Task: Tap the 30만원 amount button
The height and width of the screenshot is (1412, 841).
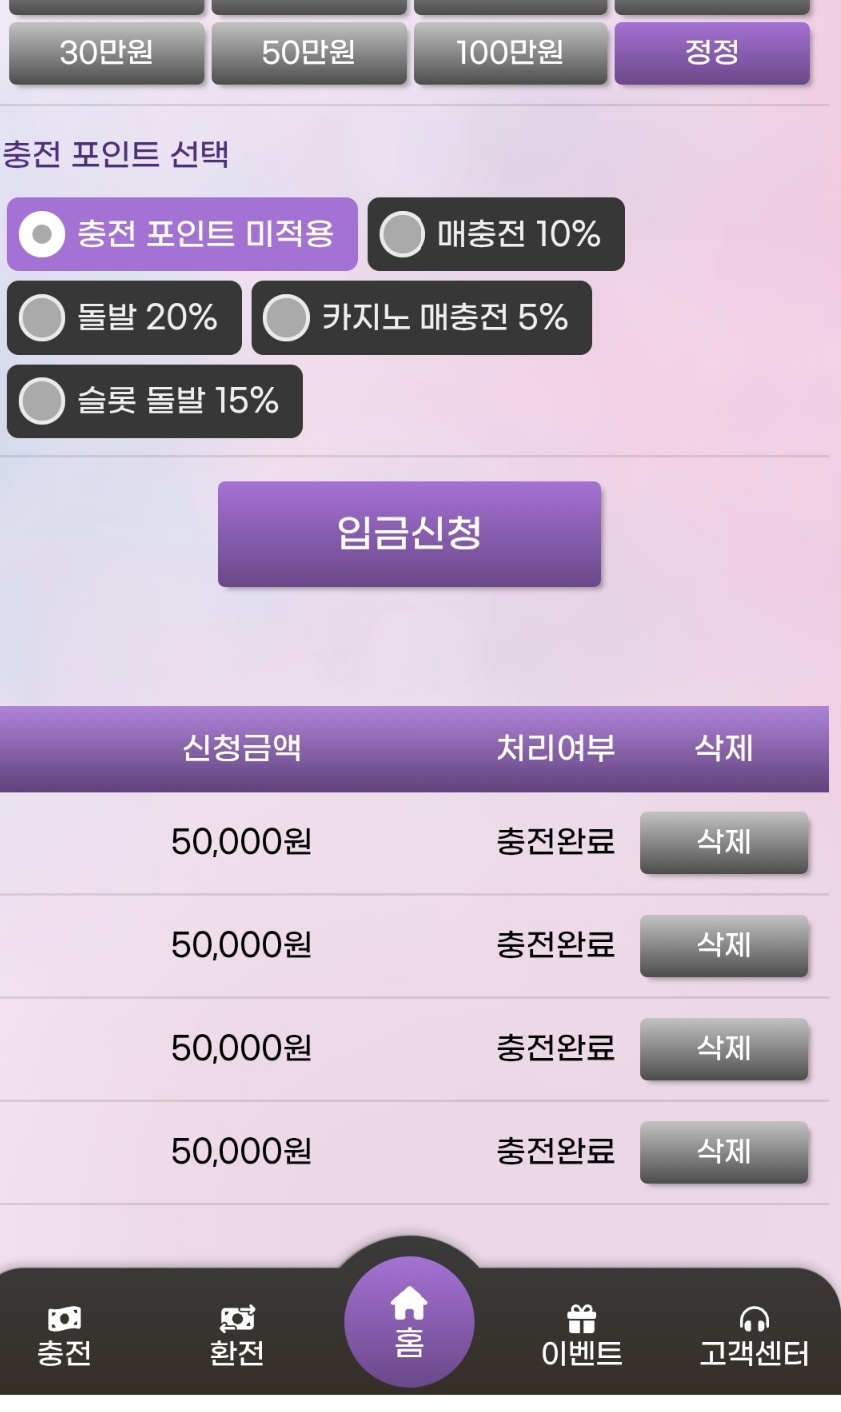Action: [x=106, y=53]
